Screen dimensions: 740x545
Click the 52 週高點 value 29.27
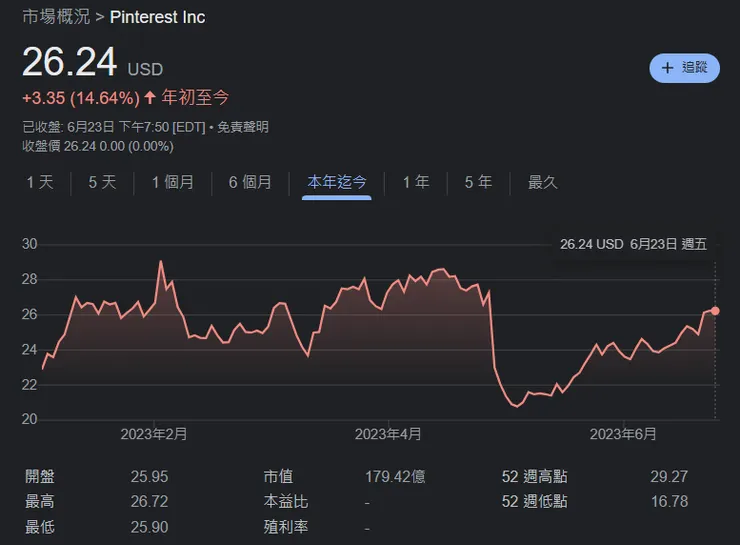669,477
